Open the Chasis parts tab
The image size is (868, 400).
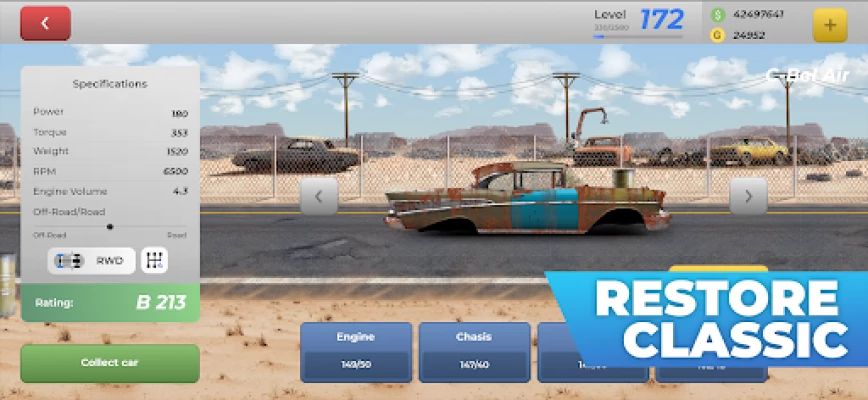[474, 351]
